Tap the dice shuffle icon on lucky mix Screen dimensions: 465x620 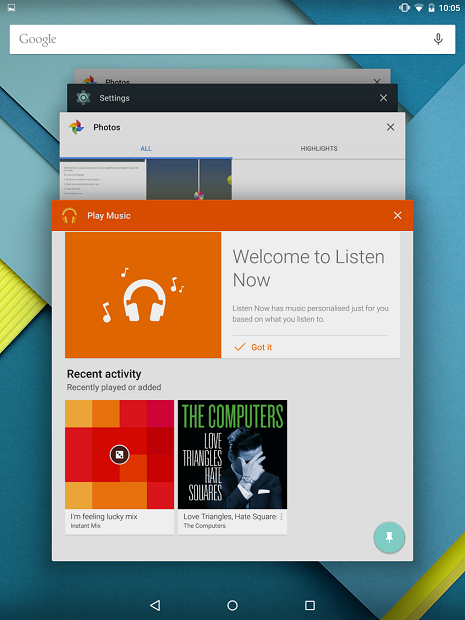(x=119, y=455)
